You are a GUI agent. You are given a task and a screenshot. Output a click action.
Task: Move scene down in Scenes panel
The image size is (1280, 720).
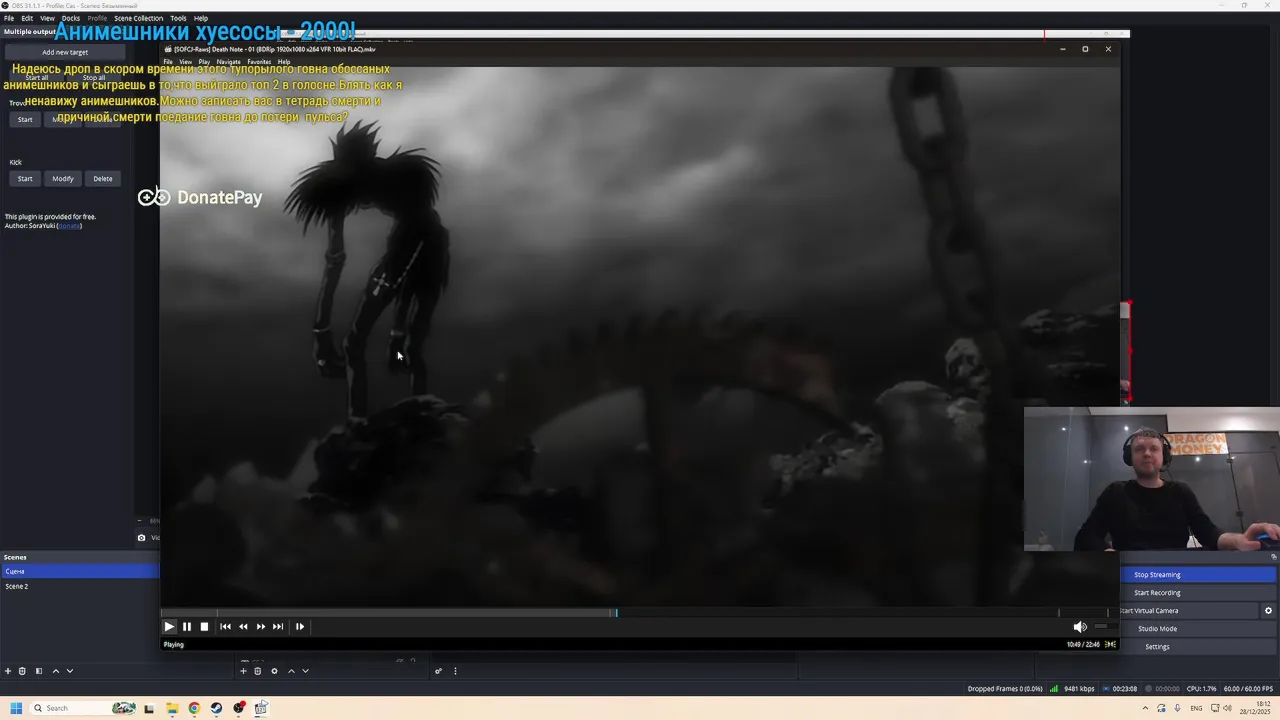tap(69, 671)
